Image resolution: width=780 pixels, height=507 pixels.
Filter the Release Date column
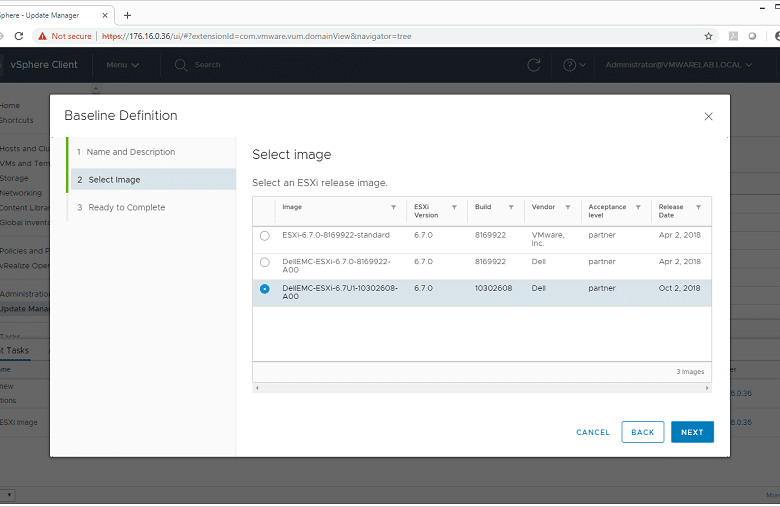point(698,207)
